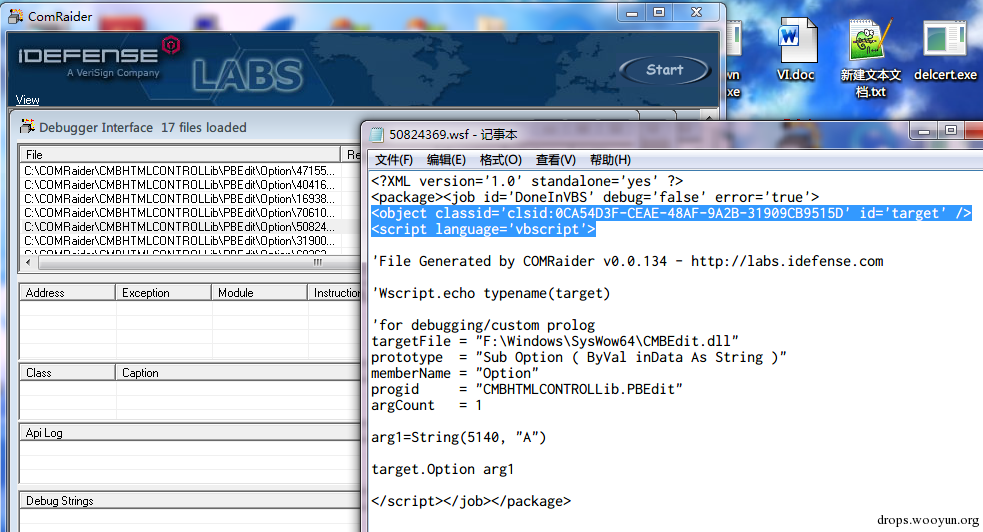Image resolution: width=983 pixels, height=532 pixels.
Task: Click the Start button in ComRaider
Action: [x=665, y=70]
